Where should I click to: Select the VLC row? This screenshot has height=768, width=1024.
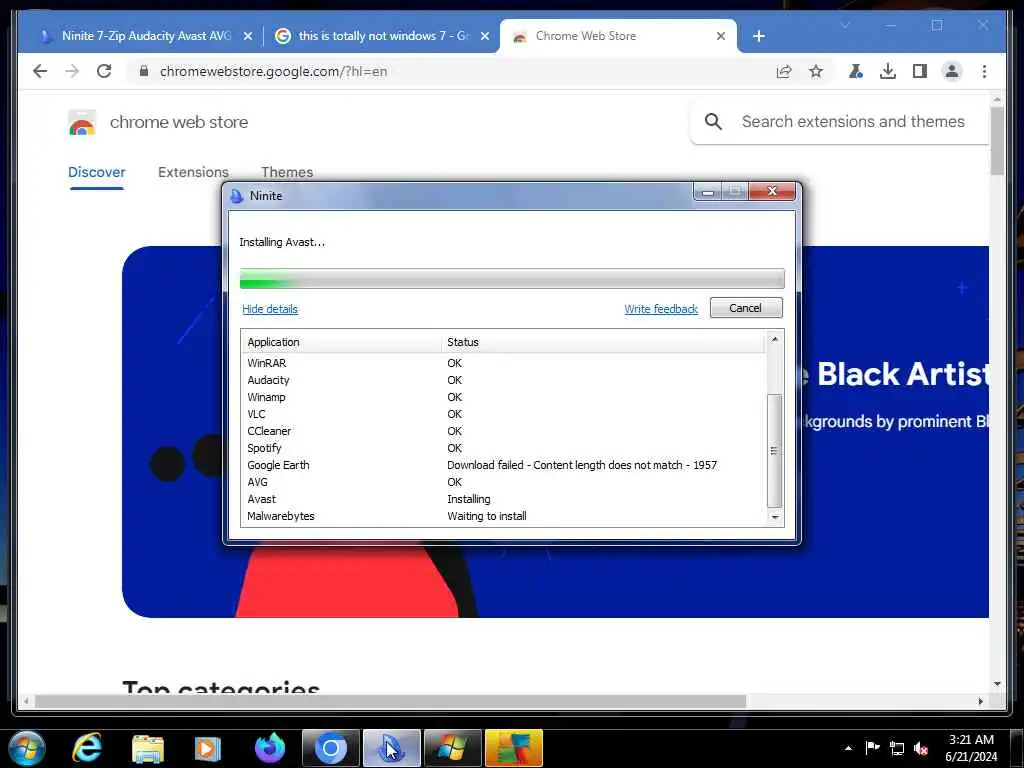point(503,414)
